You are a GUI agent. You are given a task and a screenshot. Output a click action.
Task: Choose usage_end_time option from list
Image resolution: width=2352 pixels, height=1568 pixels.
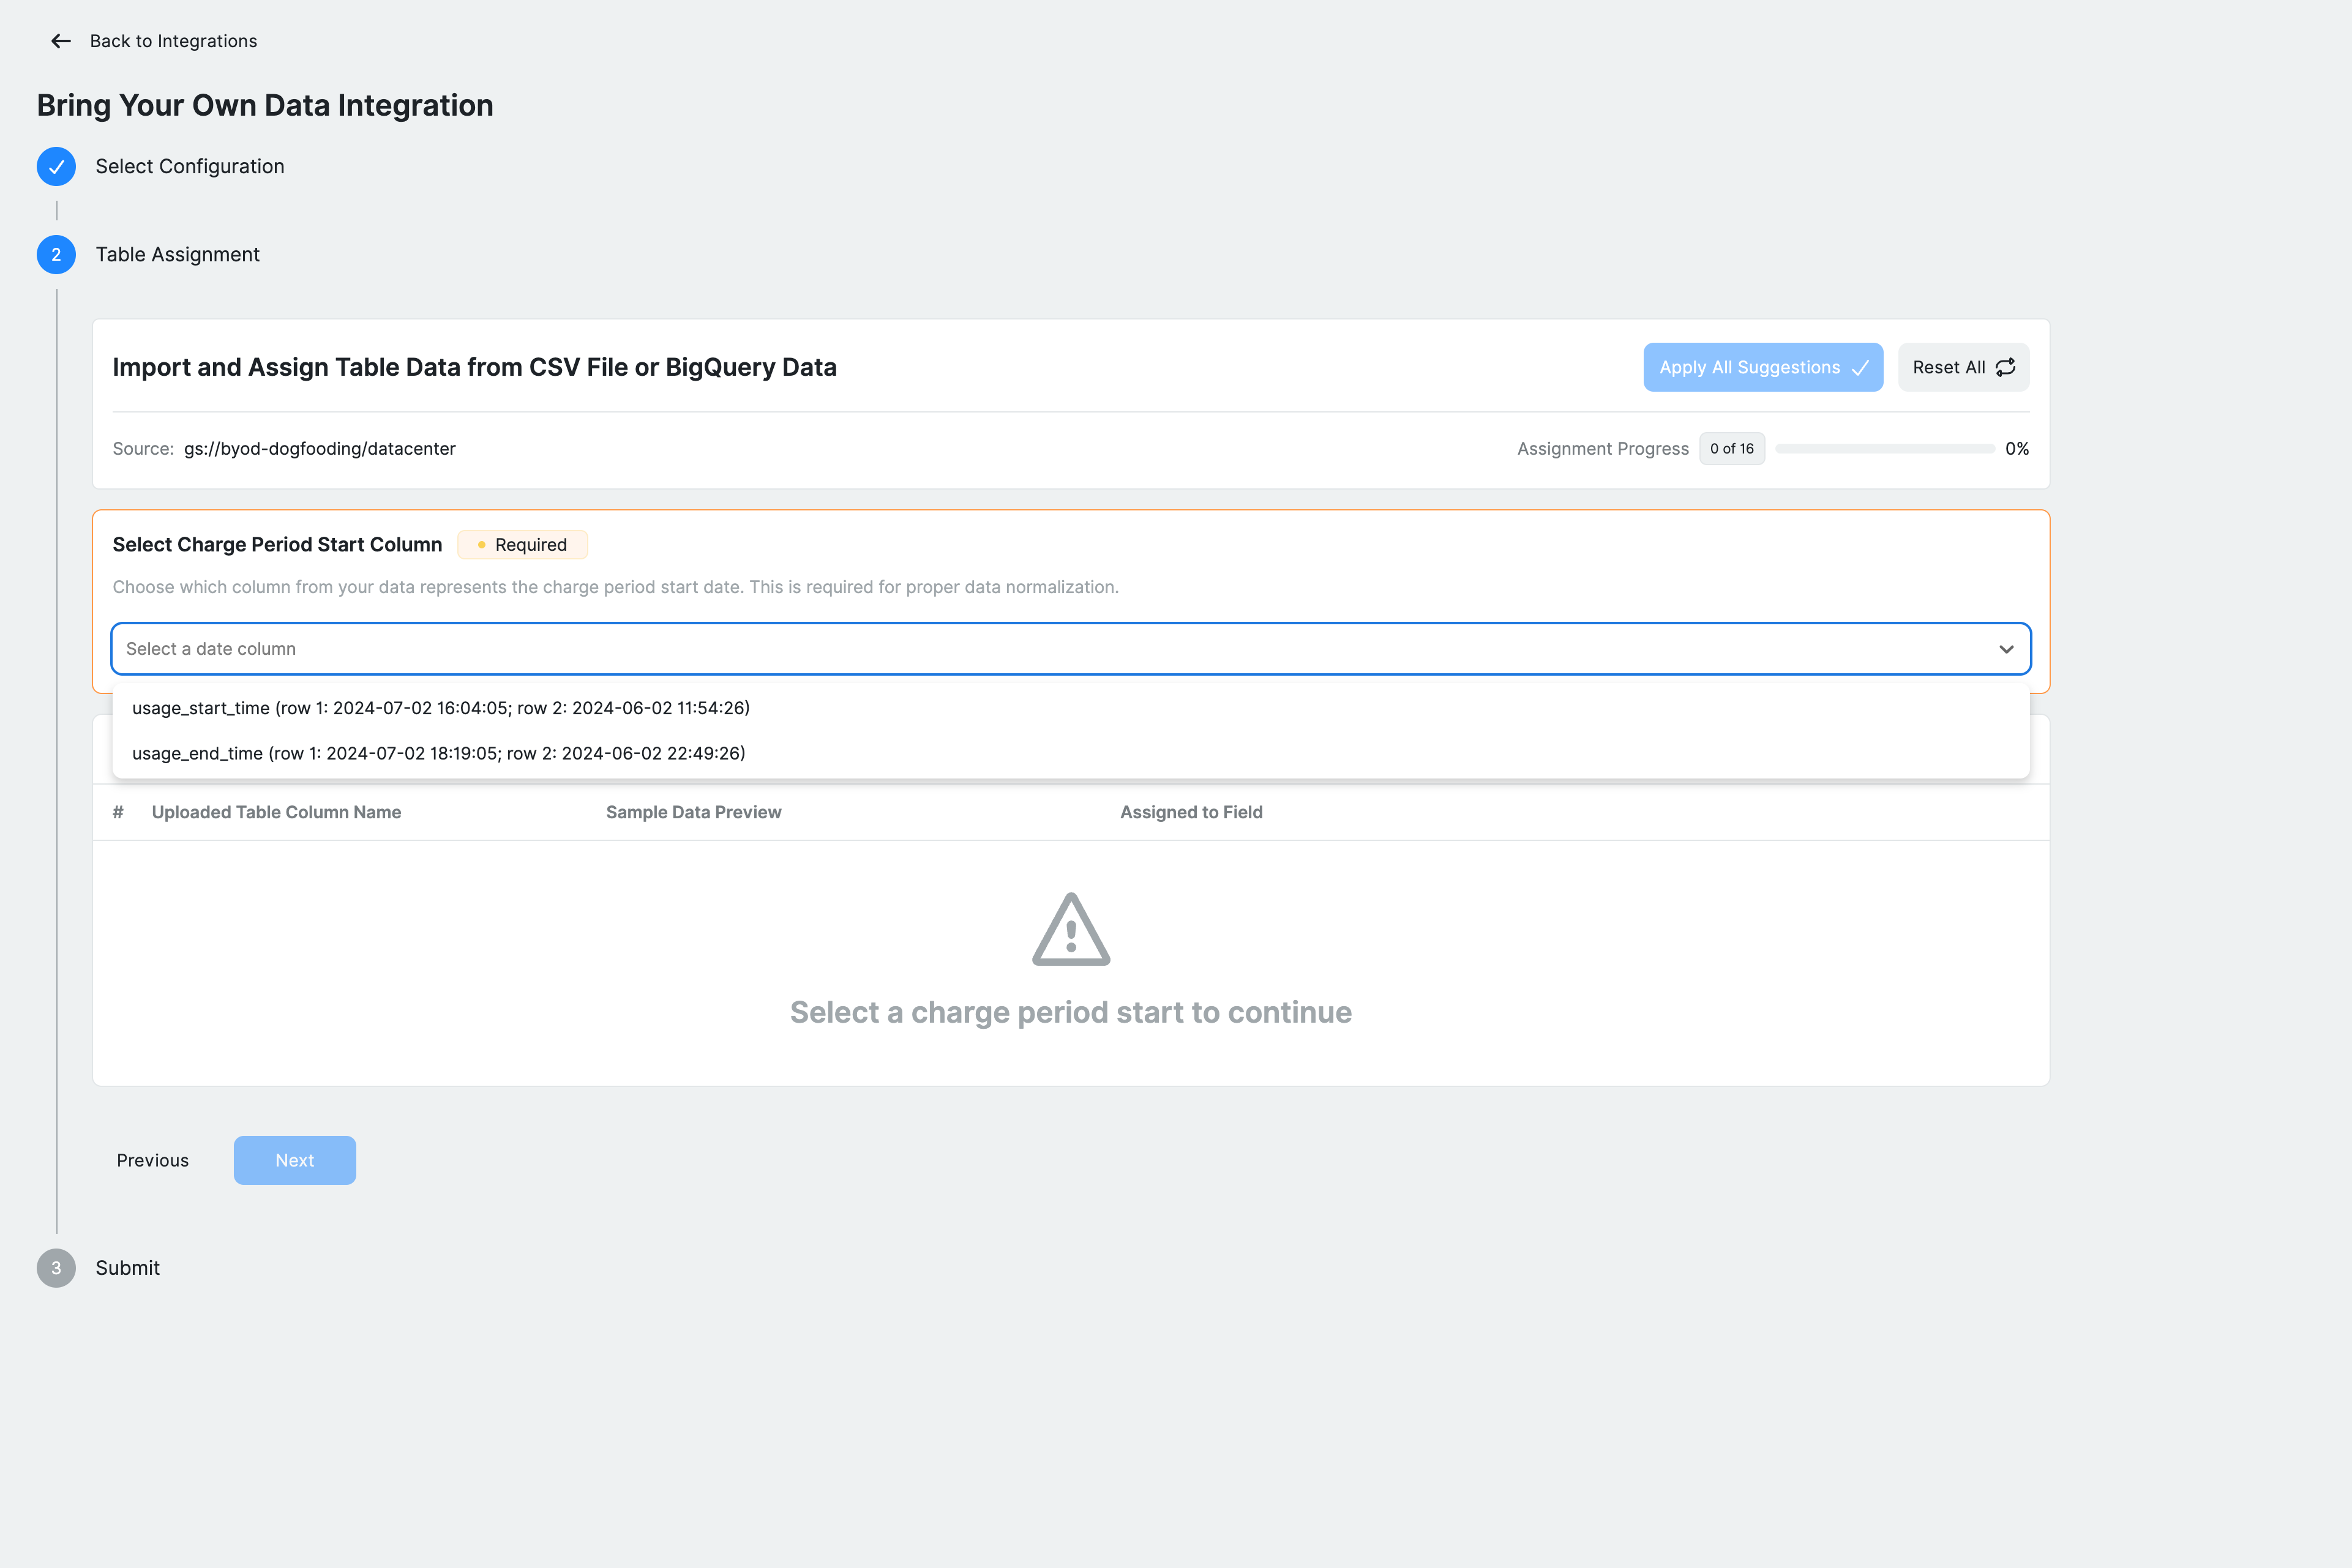coord(439,753)
